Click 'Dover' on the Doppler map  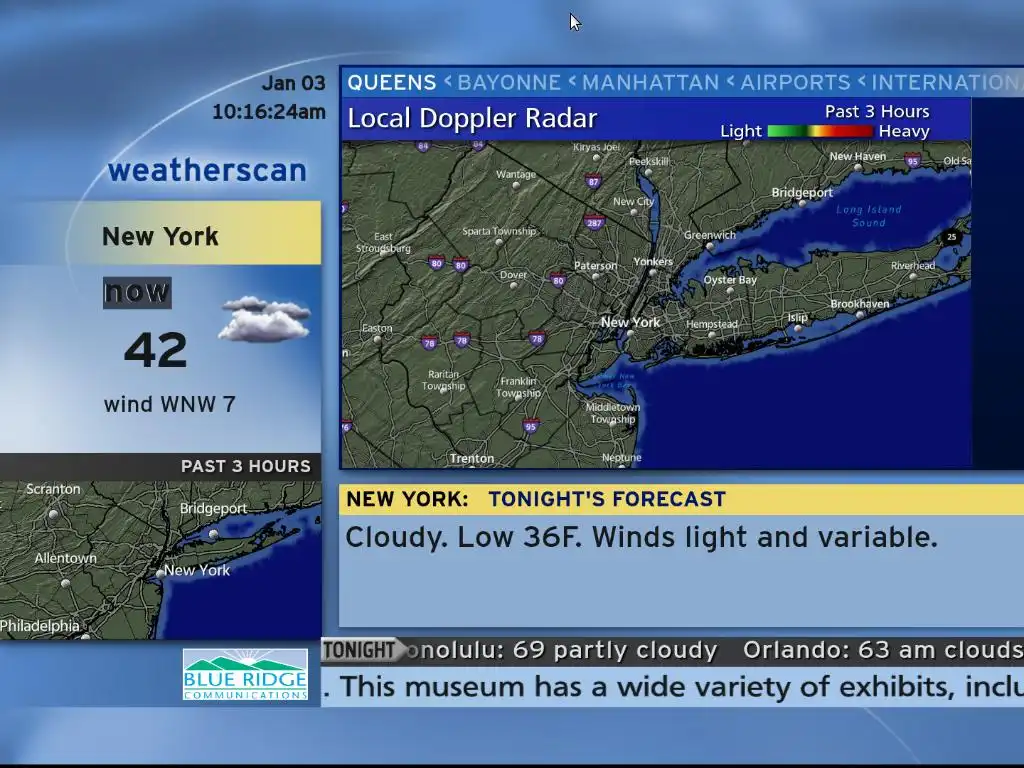[x=513, y=275]
